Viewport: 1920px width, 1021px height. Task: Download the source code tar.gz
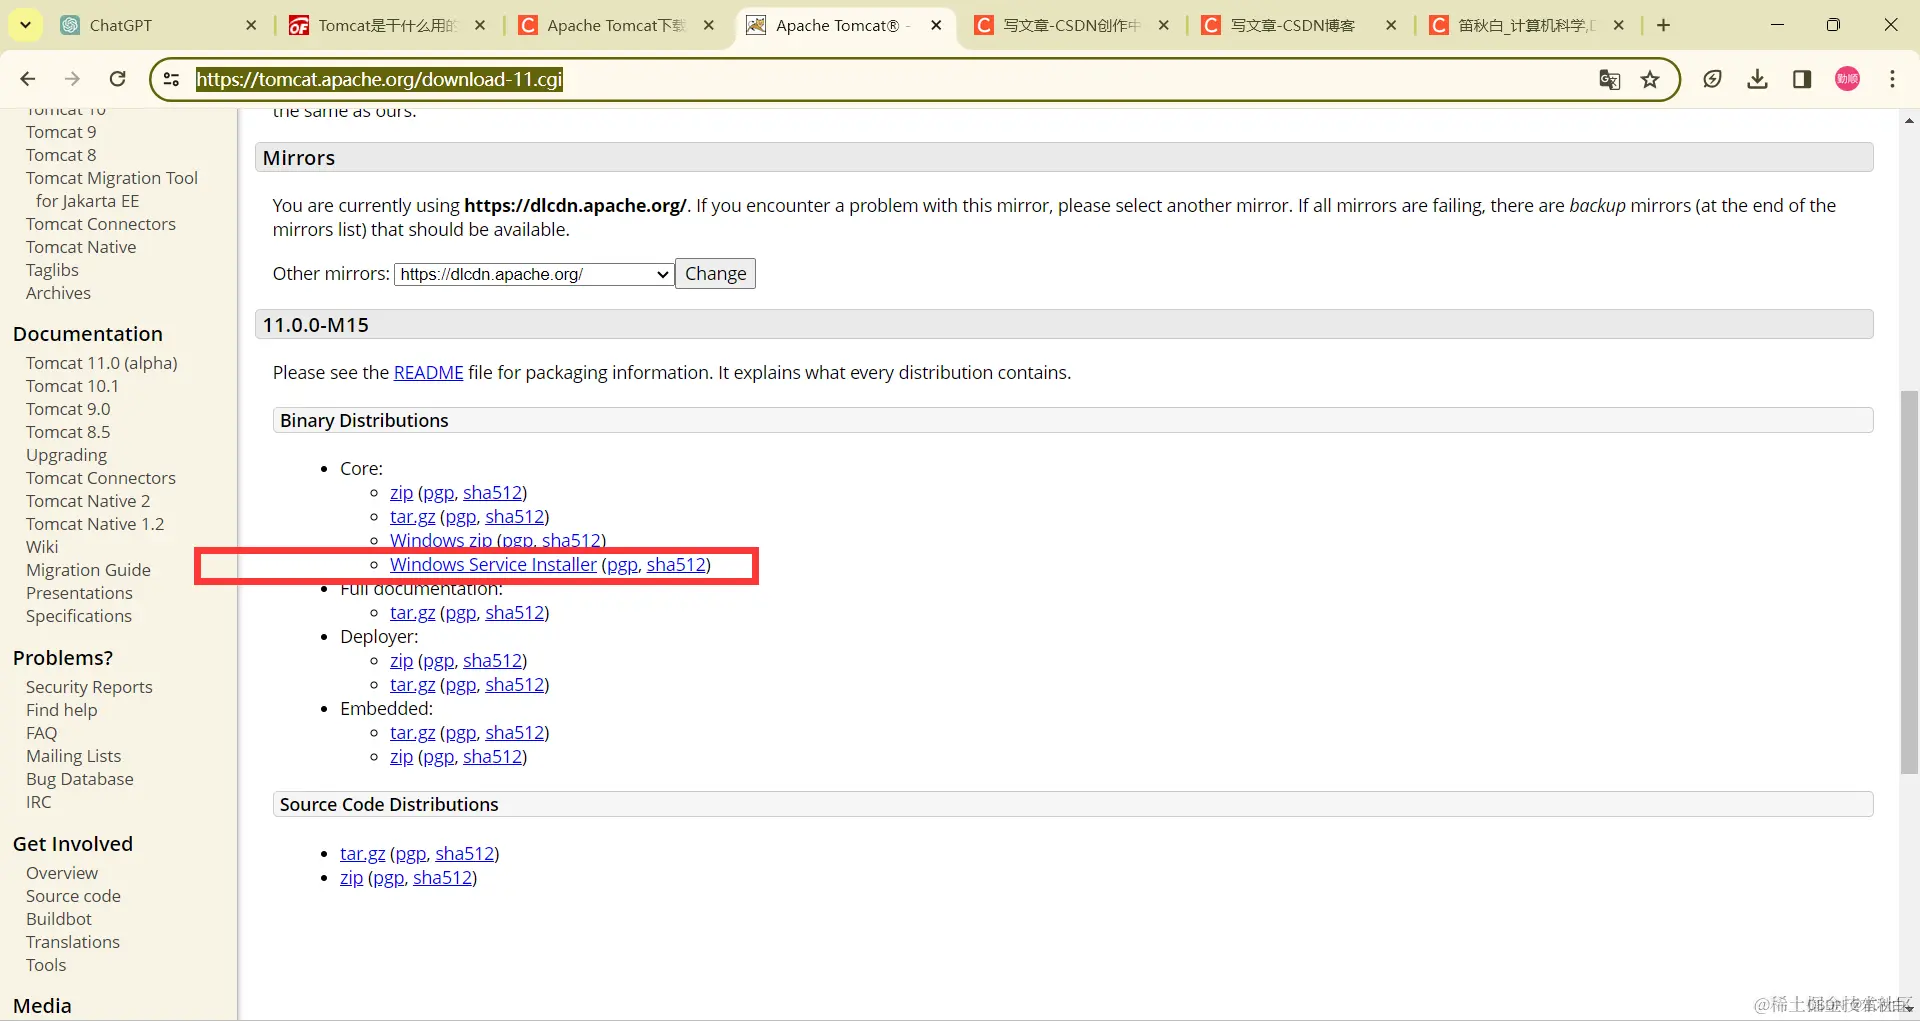tap(362, 854)
